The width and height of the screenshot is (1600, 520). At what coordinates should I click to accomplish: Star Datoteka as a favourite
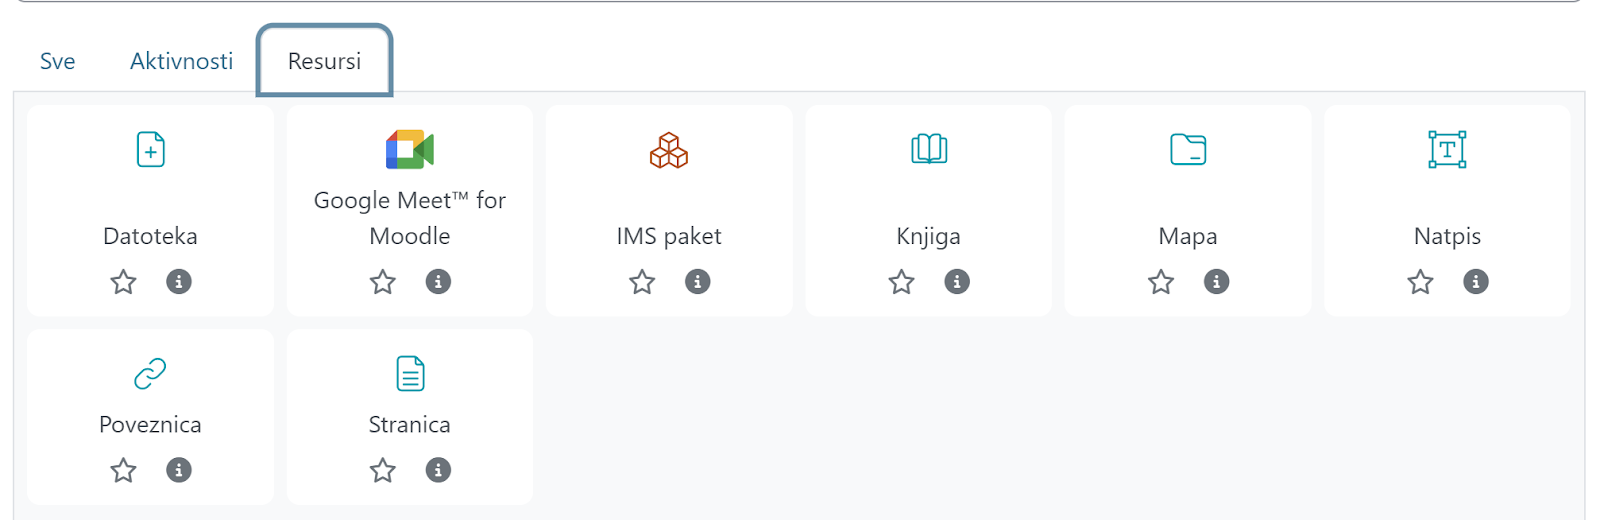point(123,282)
